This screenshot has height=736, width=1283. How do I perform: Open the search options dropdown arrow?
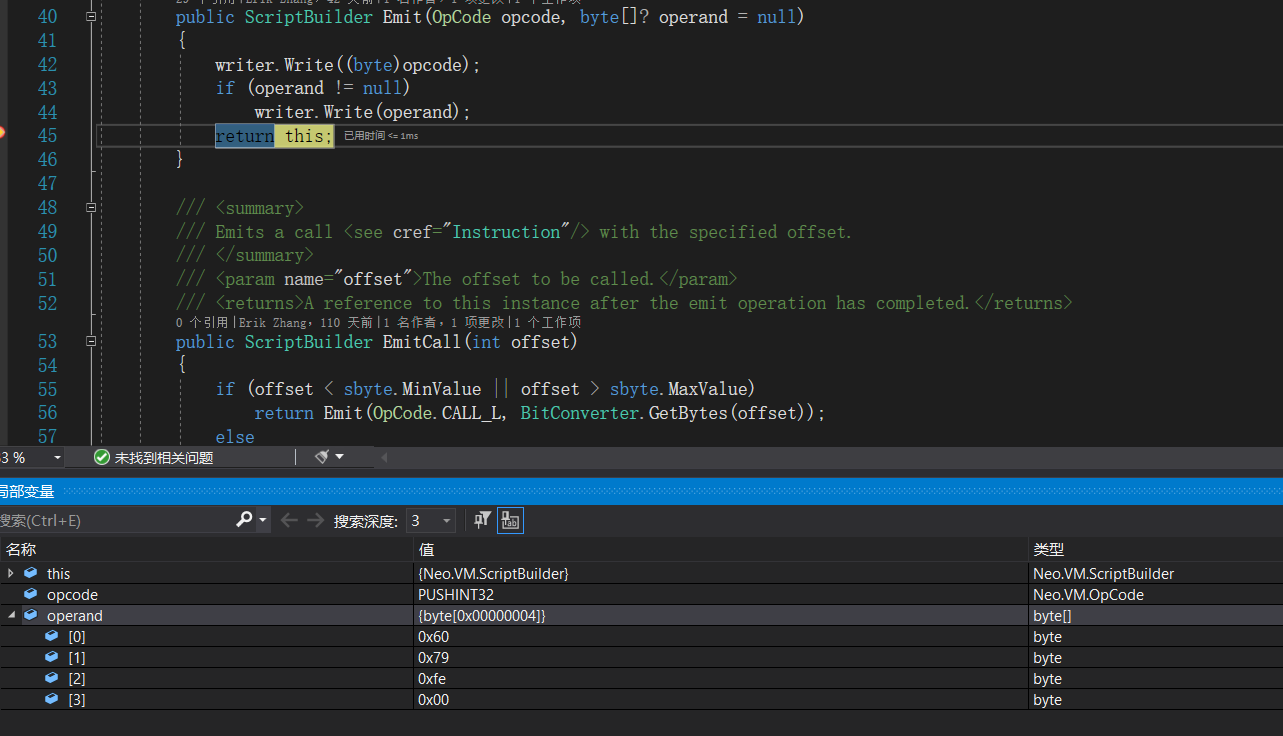click(x=263, y=520)
